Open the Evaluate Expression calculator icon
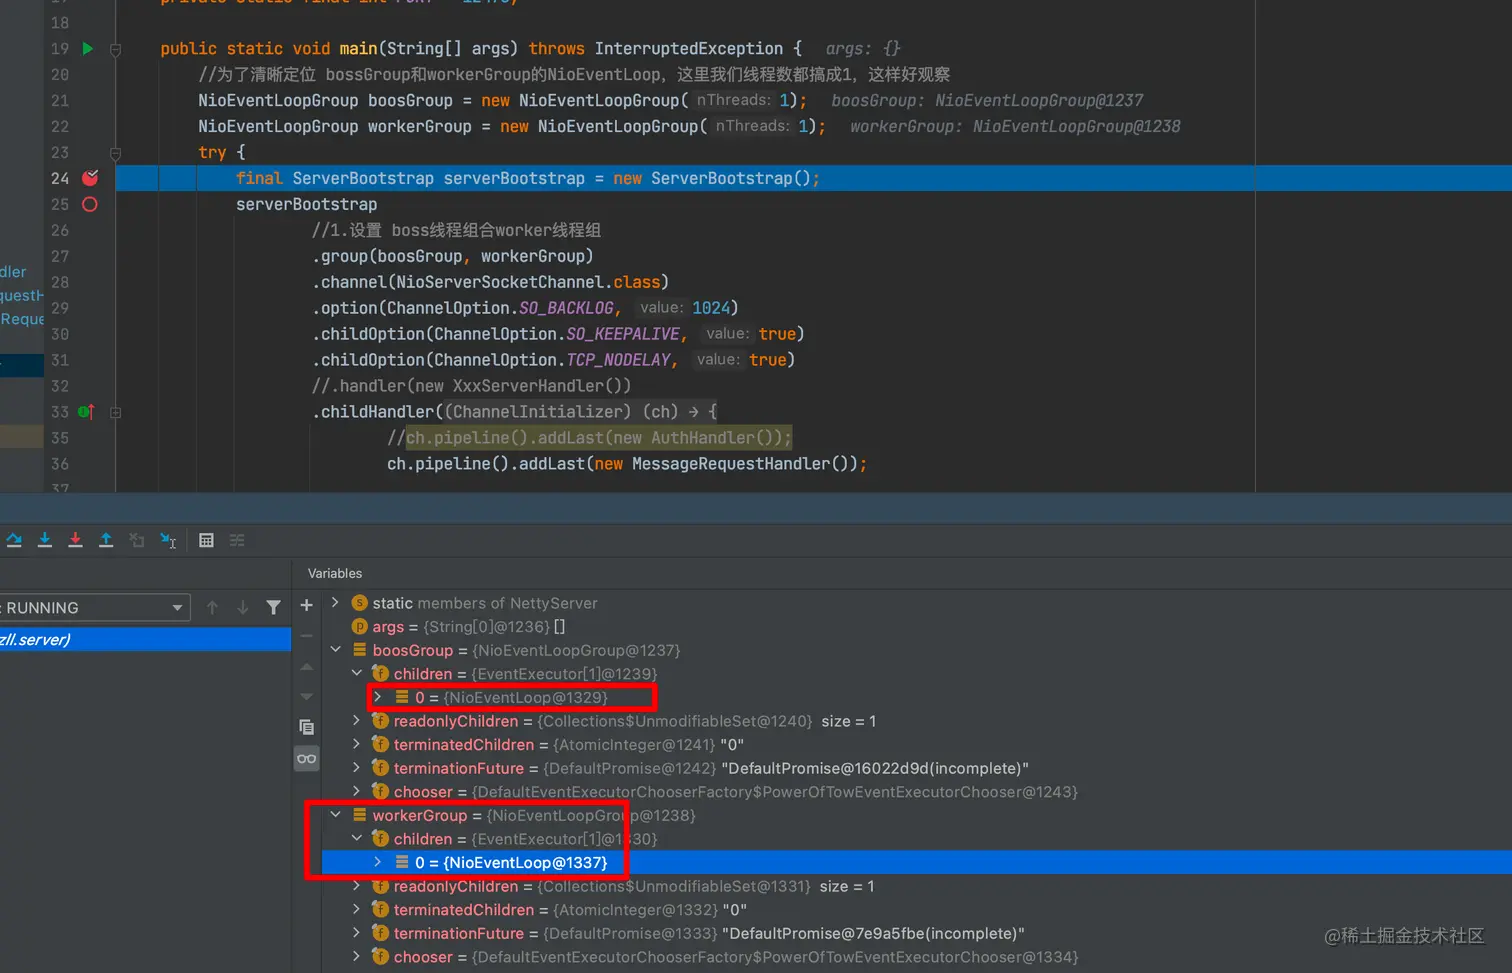This screenshot has width=1512, height=973. [x=206, y=540]
